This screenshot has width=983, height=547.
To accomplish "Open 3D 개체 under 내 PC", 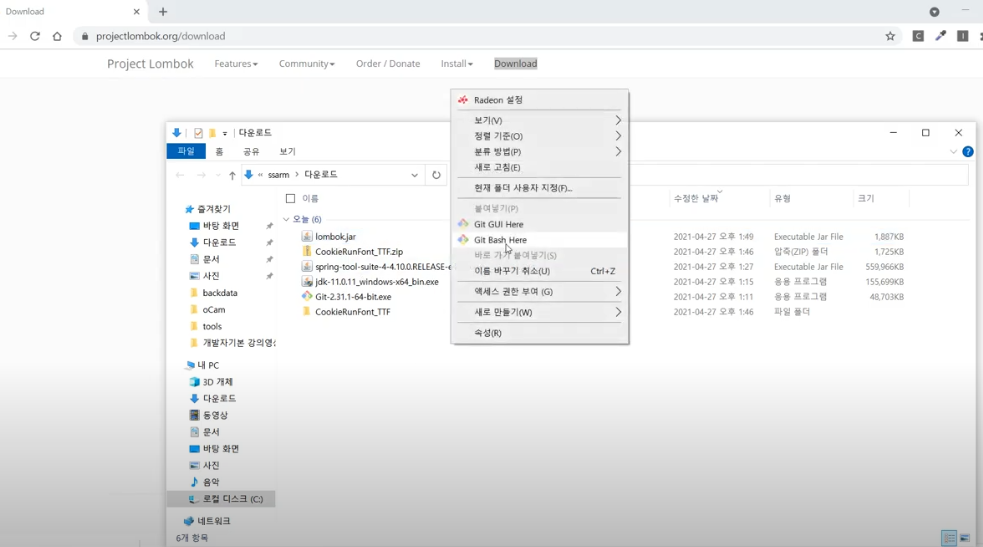I will [x=217, y=382].
